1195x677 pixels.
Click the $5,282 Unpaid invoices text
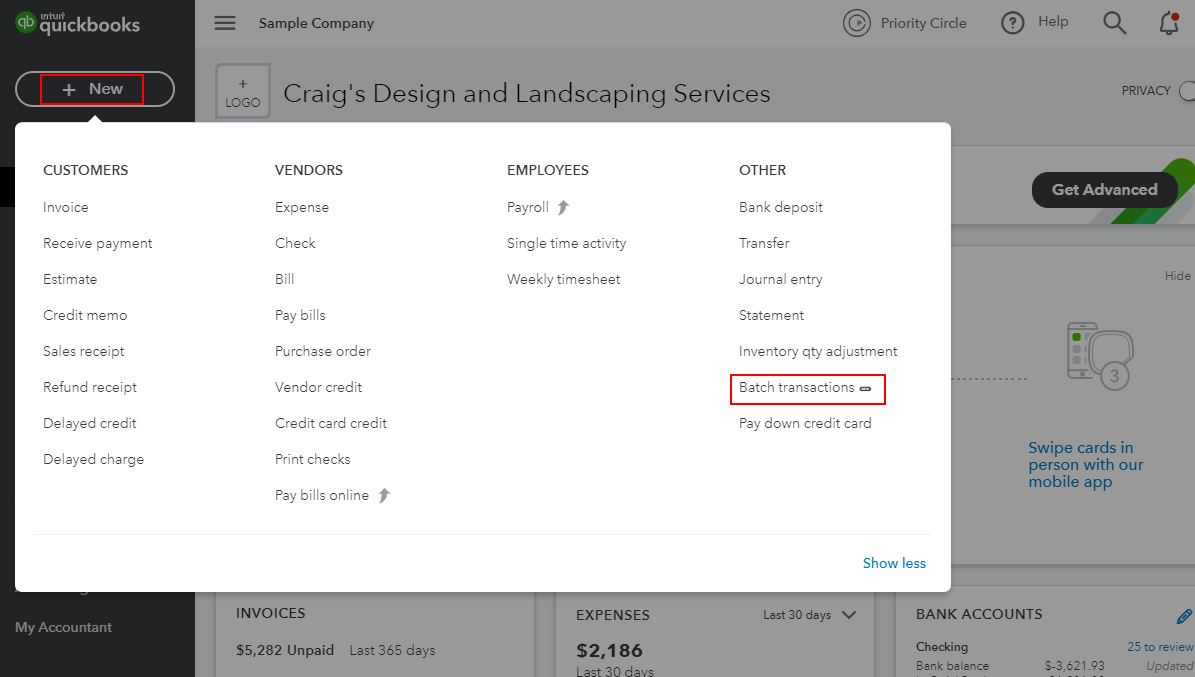point(285,650)
